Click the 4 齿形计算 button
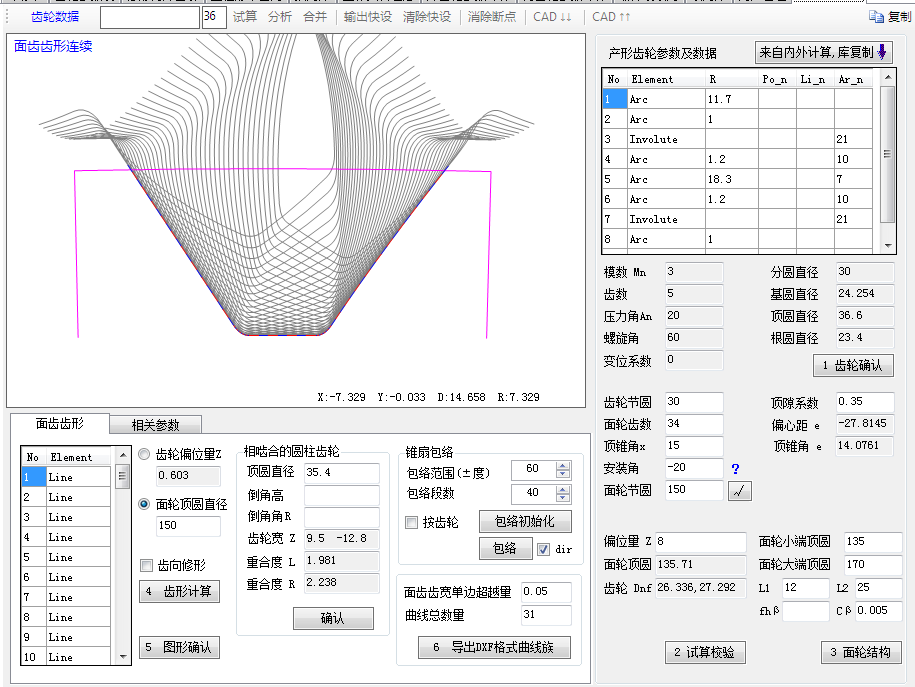915x687 pixels. [179, 591]
